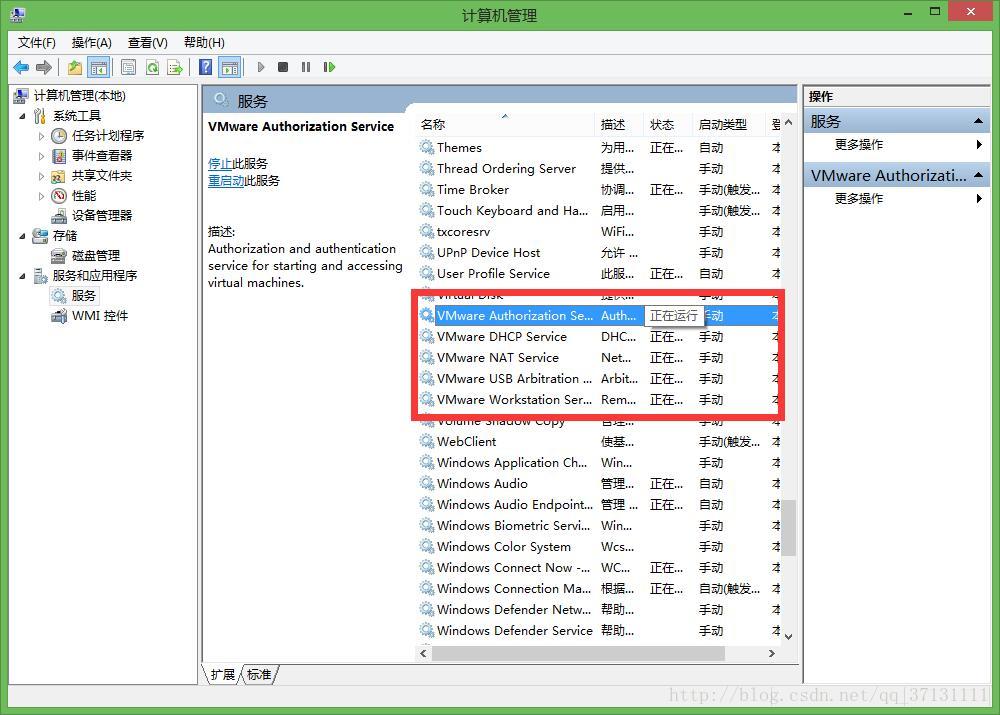1000x715 pixels.
Task: Expand the 任务计划程序 node arrow
Action: 41,136
